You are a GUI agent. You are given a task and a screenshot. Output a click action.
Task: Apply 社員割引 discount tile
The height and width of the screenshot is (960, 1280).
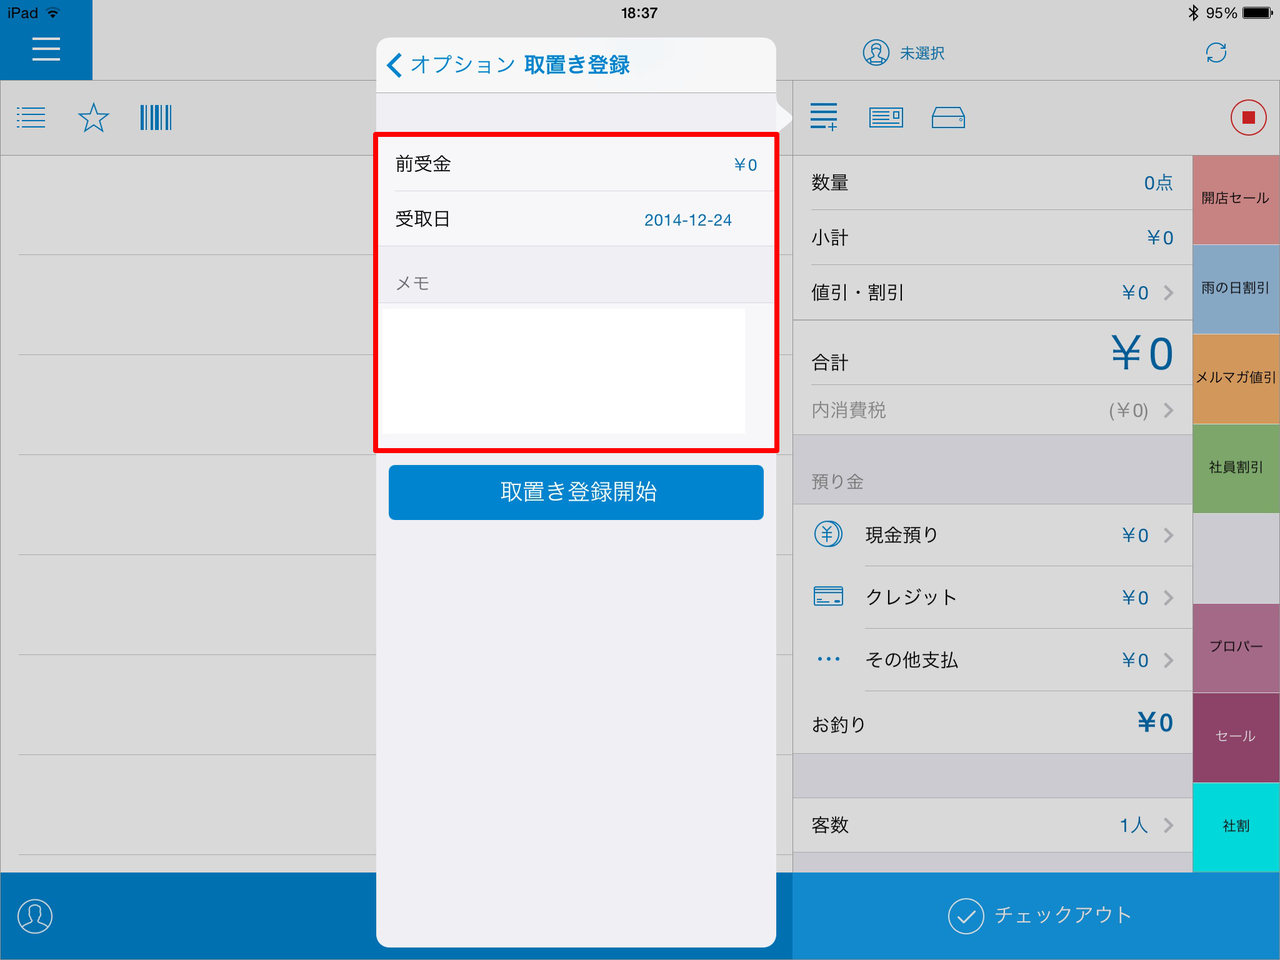1236,468
